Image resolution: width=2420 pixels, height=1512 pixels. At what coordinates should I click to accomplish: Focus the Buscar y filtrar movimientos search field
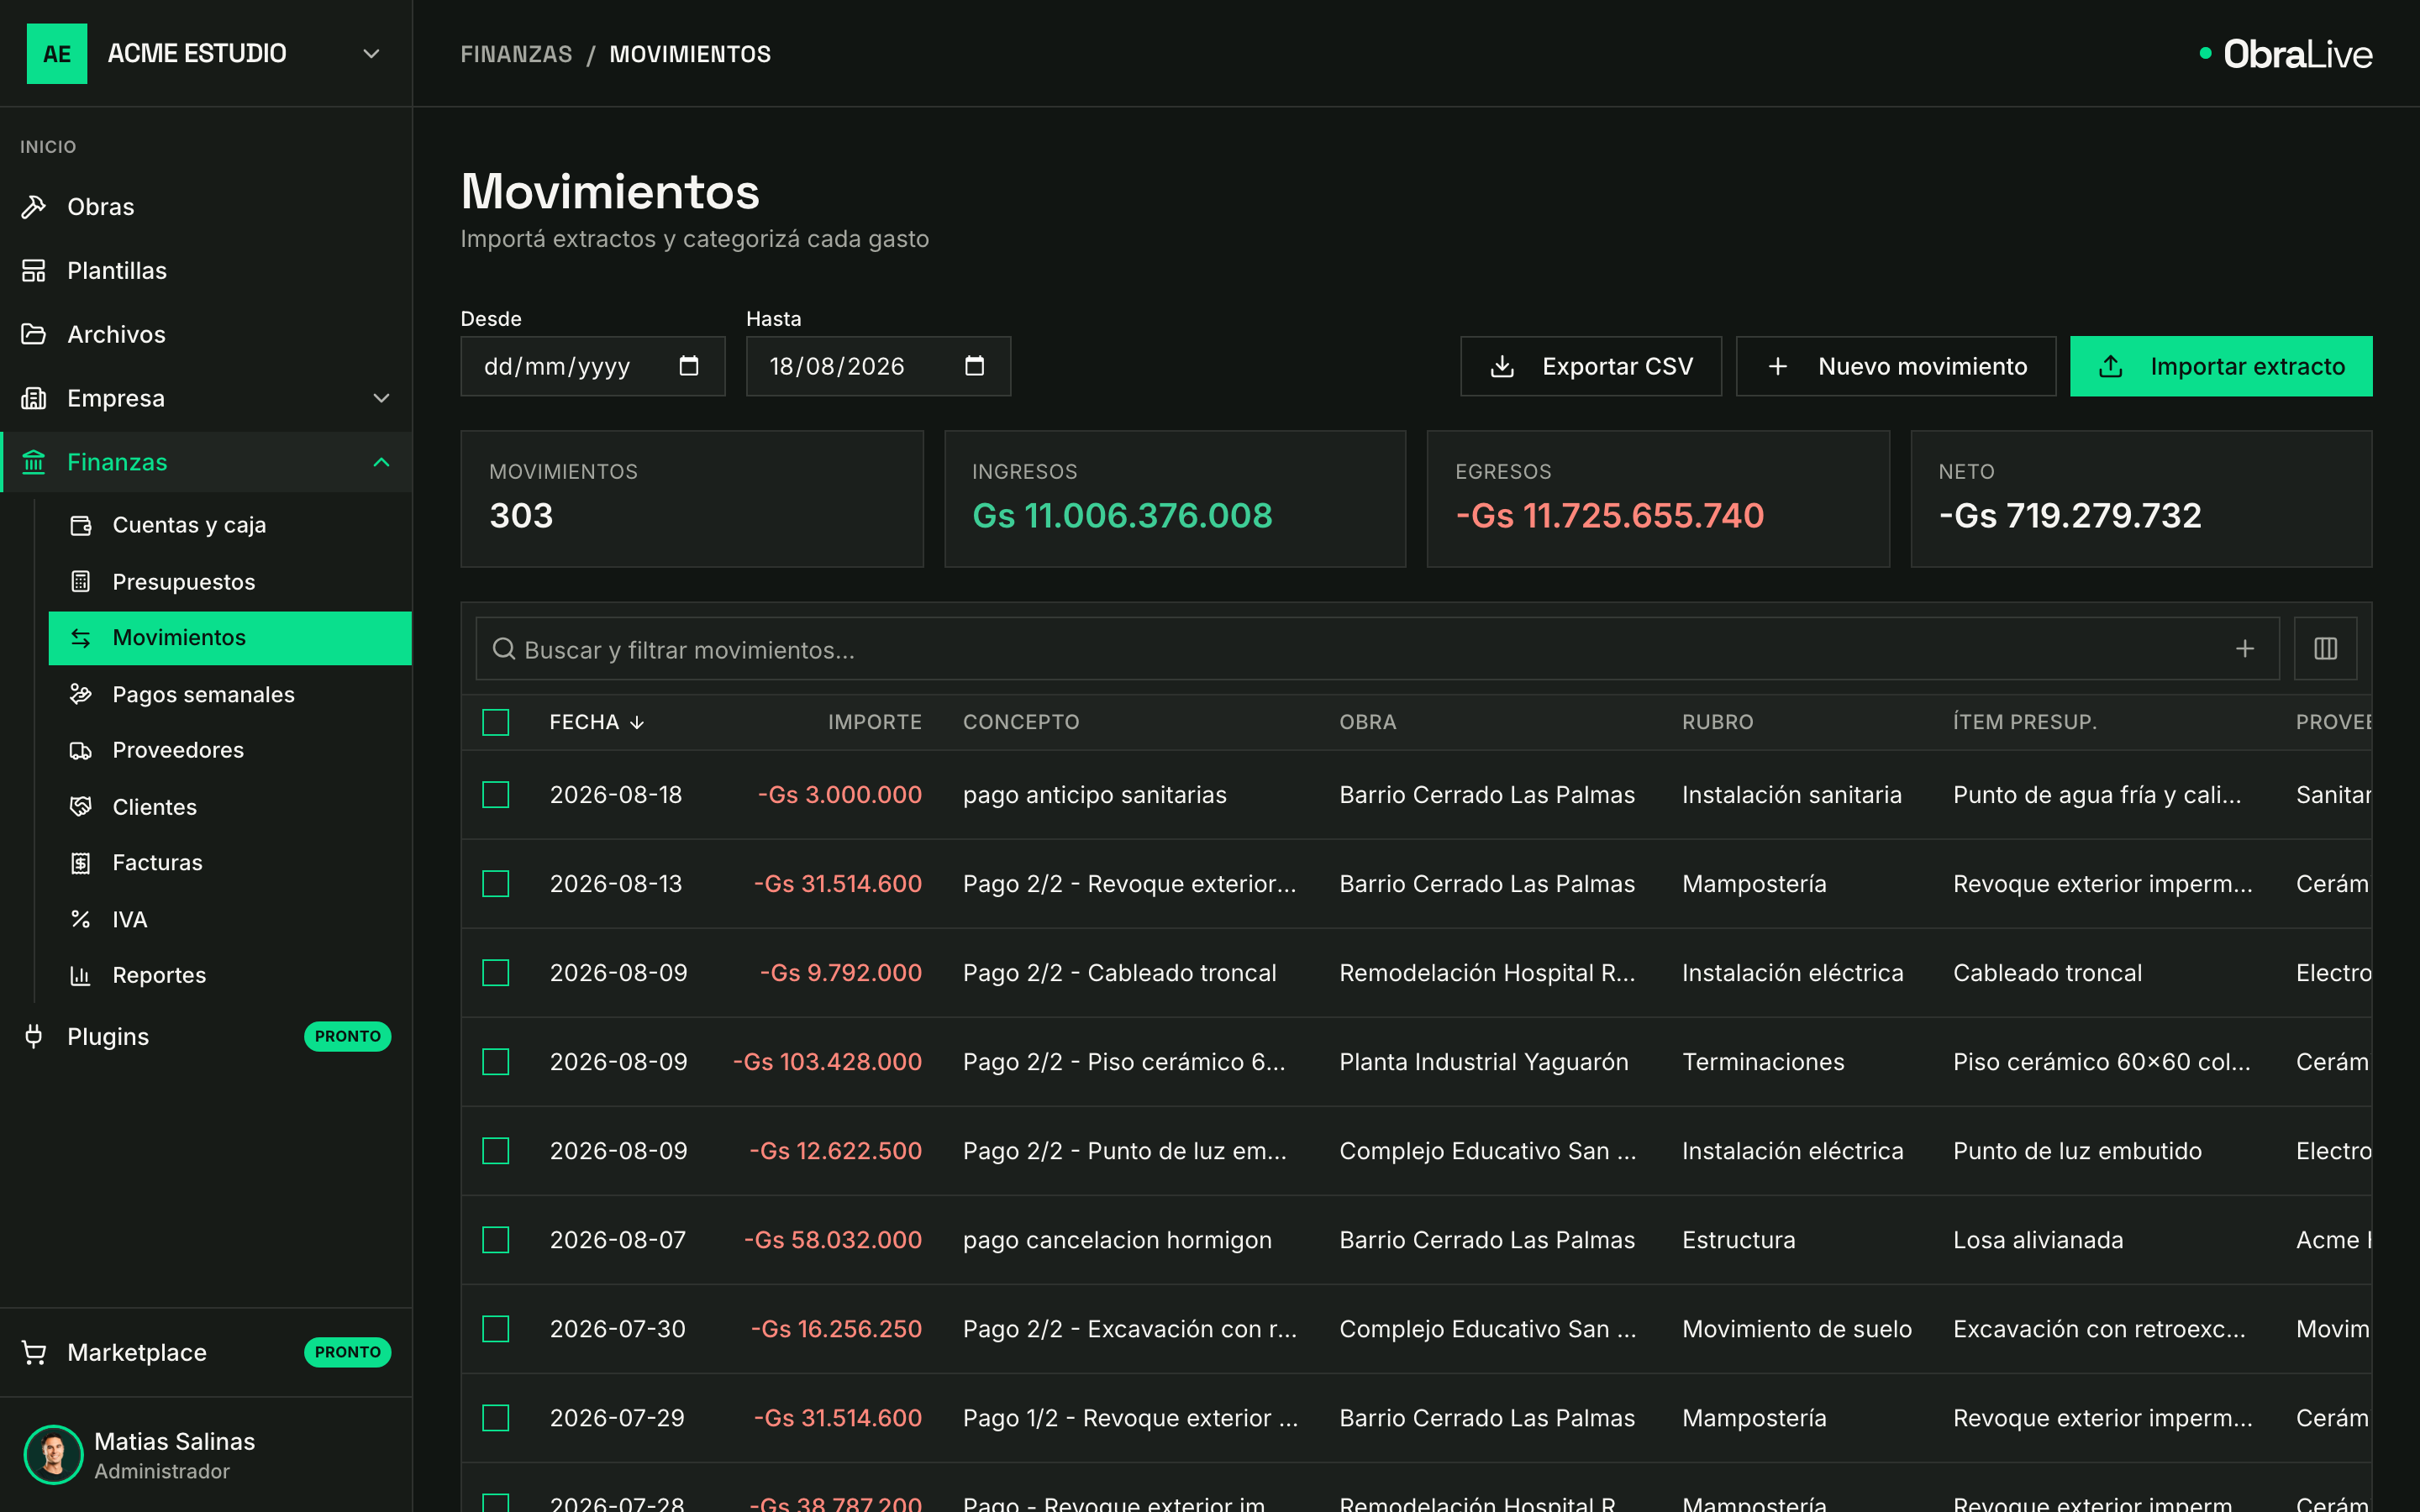[1377, 649]
